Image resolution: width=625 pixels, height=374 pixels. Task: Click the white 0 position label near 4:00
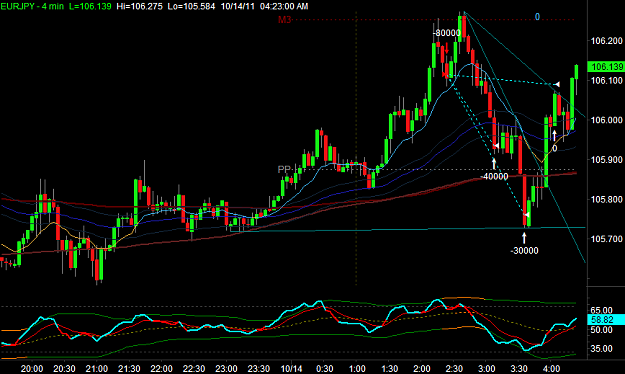point(554,149)
